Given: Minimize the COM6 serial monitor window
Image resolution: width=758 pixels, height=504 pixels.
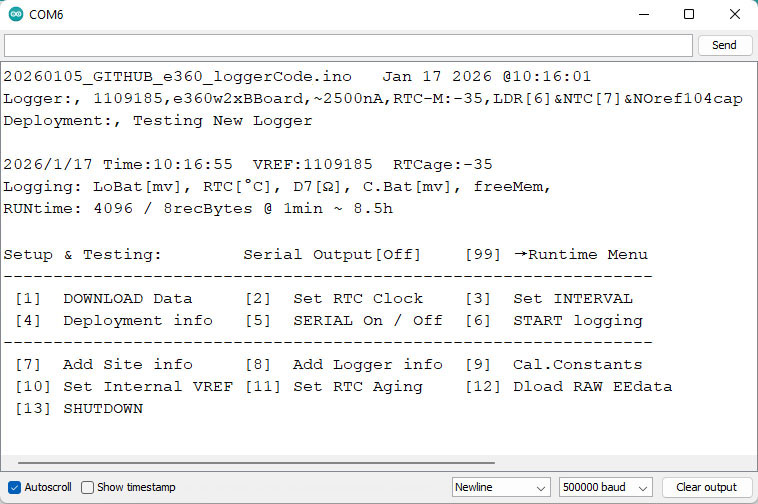Looking at the screenshot, I should [642, 15].
